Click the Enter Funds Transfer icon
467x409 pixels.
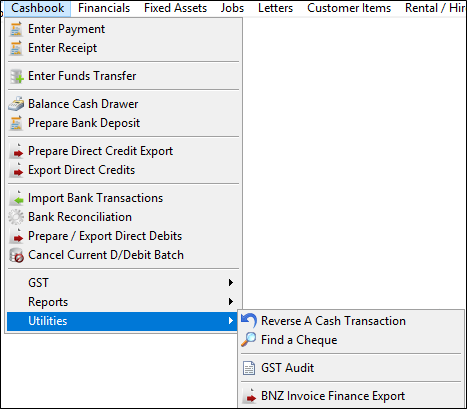point(16,76)
